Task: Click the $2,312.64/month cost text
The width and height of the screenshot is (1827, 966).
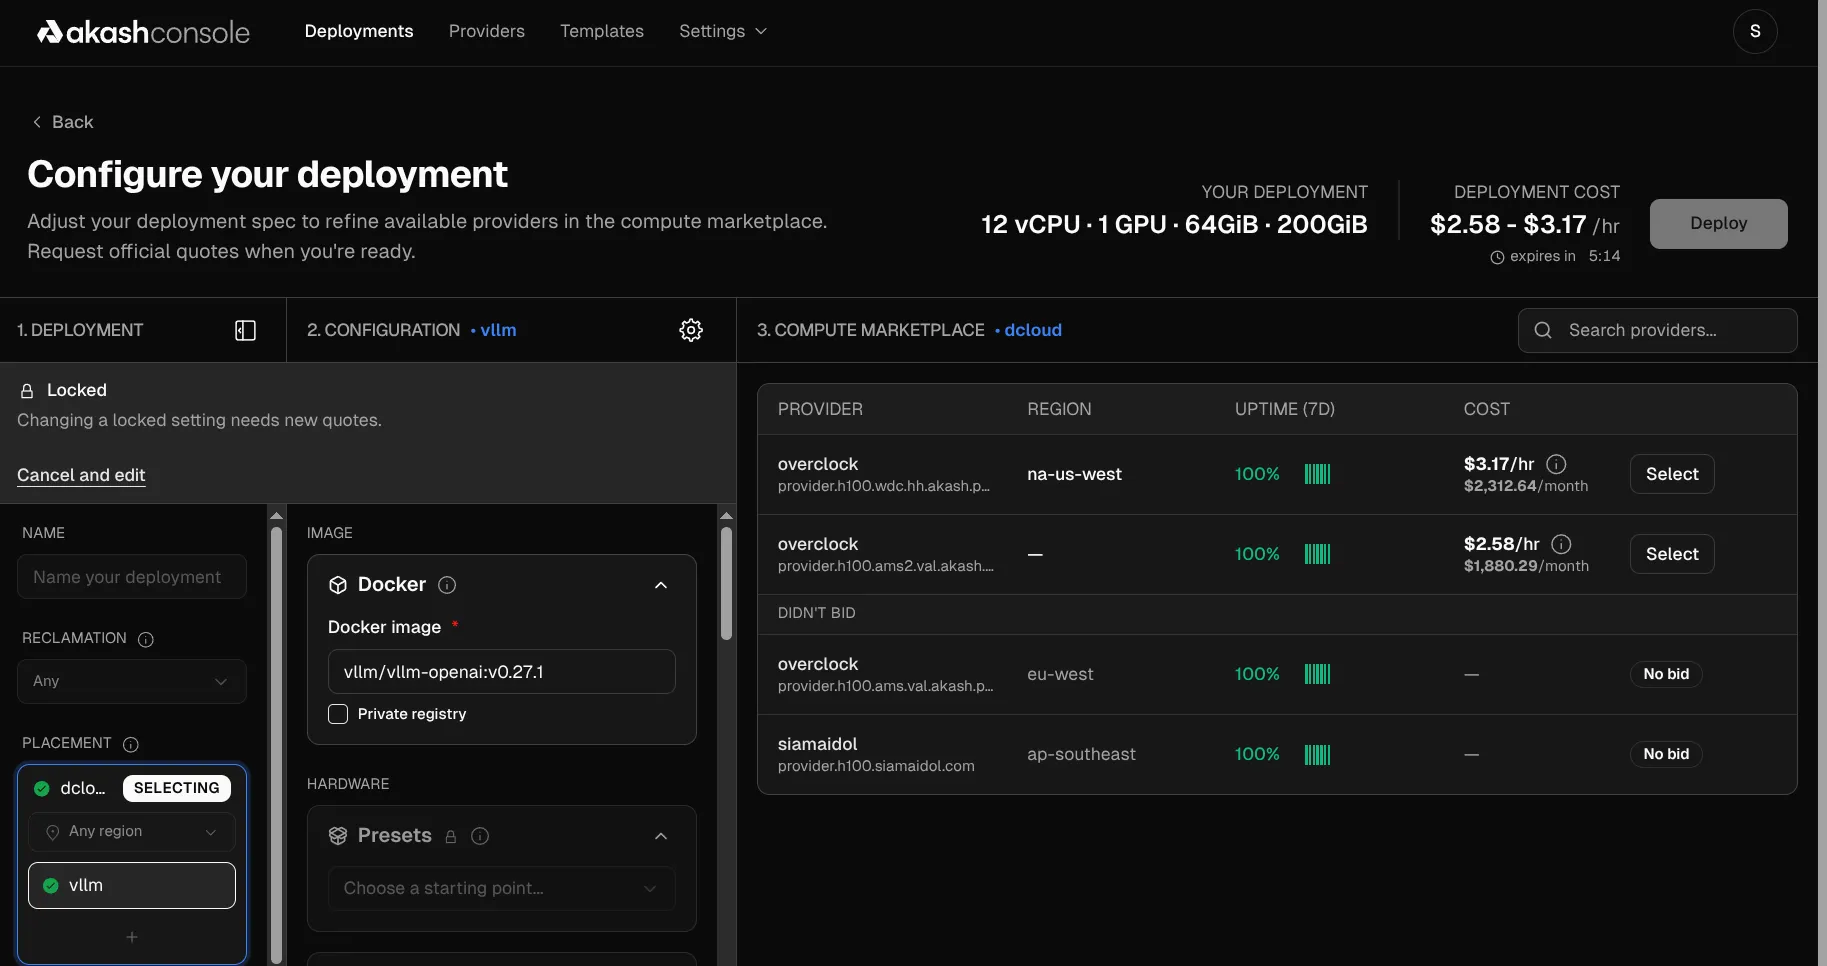Action: [1526, 486]
